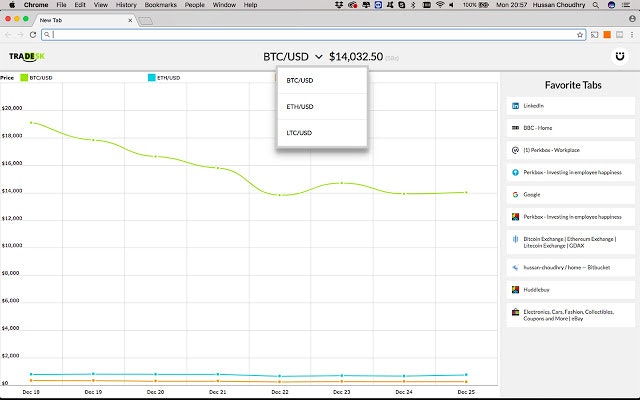This screenshot has height=400, width=640.
Task: Open a new tab with the plus button
Action: click(145, 21)
